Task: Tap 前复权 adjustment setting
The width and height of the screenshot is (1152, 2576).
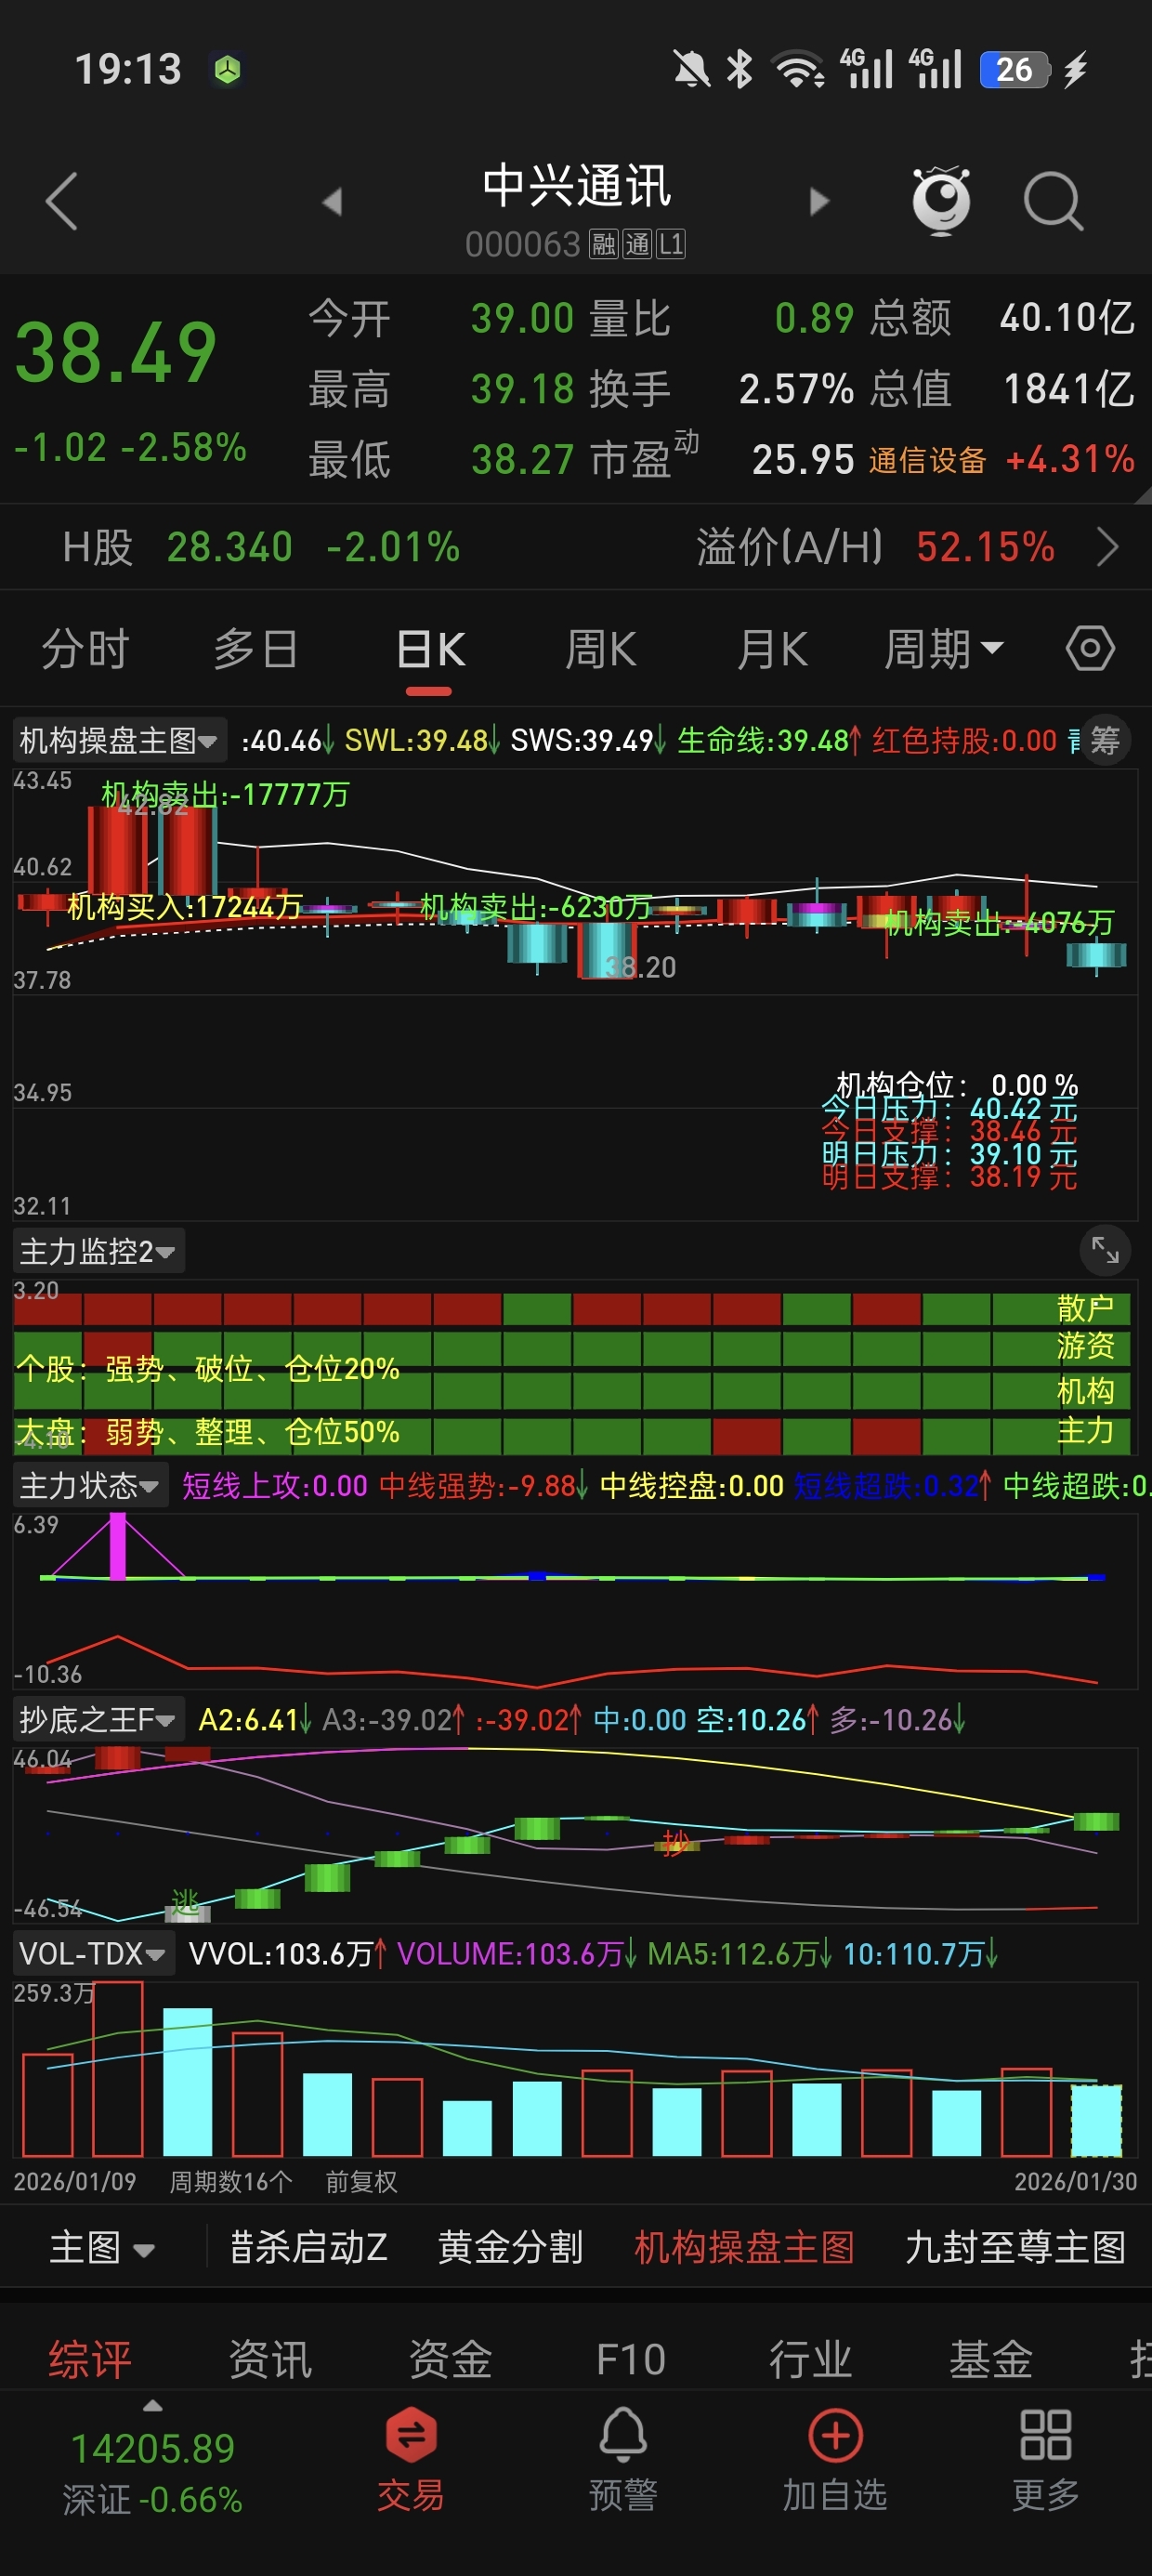Action: pyautogui.click(x=361, y=2181)
